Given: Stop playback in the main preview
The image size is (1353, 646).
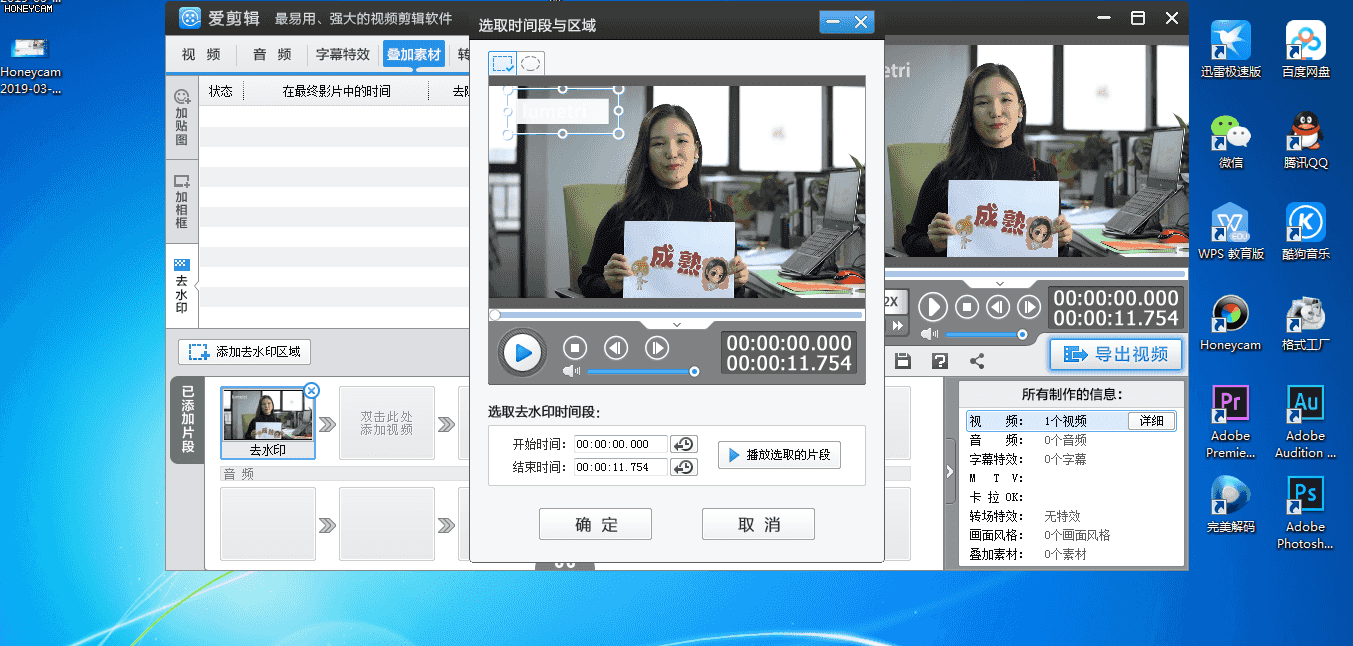Looking at the screenshot, I should coord(966,306).
